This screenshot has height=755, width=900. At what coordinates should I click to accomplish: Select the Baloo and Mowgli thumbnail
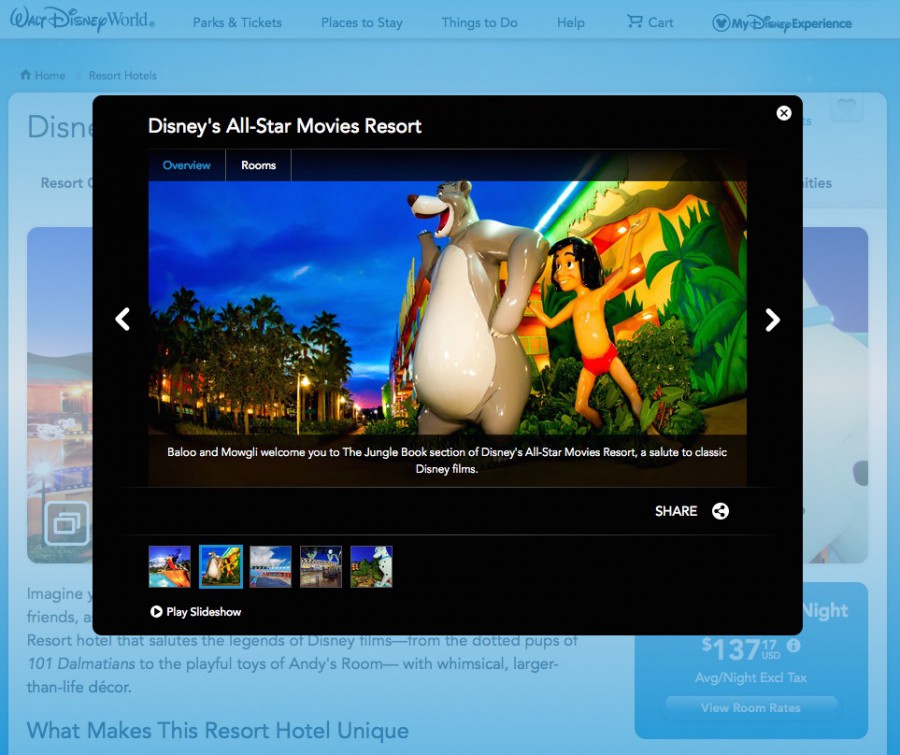[220, 567]
